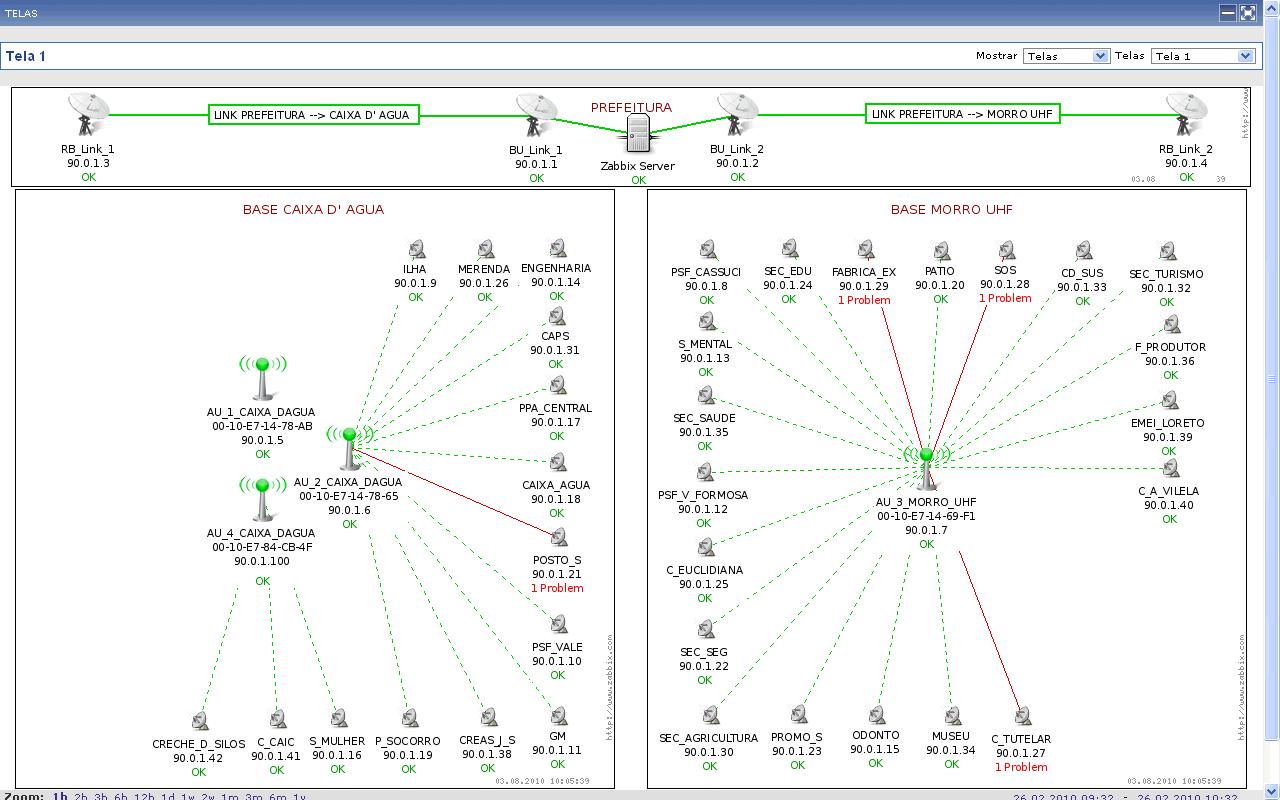Open the ENGENHARIA dish icon
Screen dimensions: 1280x800
(x=557, y=249)
